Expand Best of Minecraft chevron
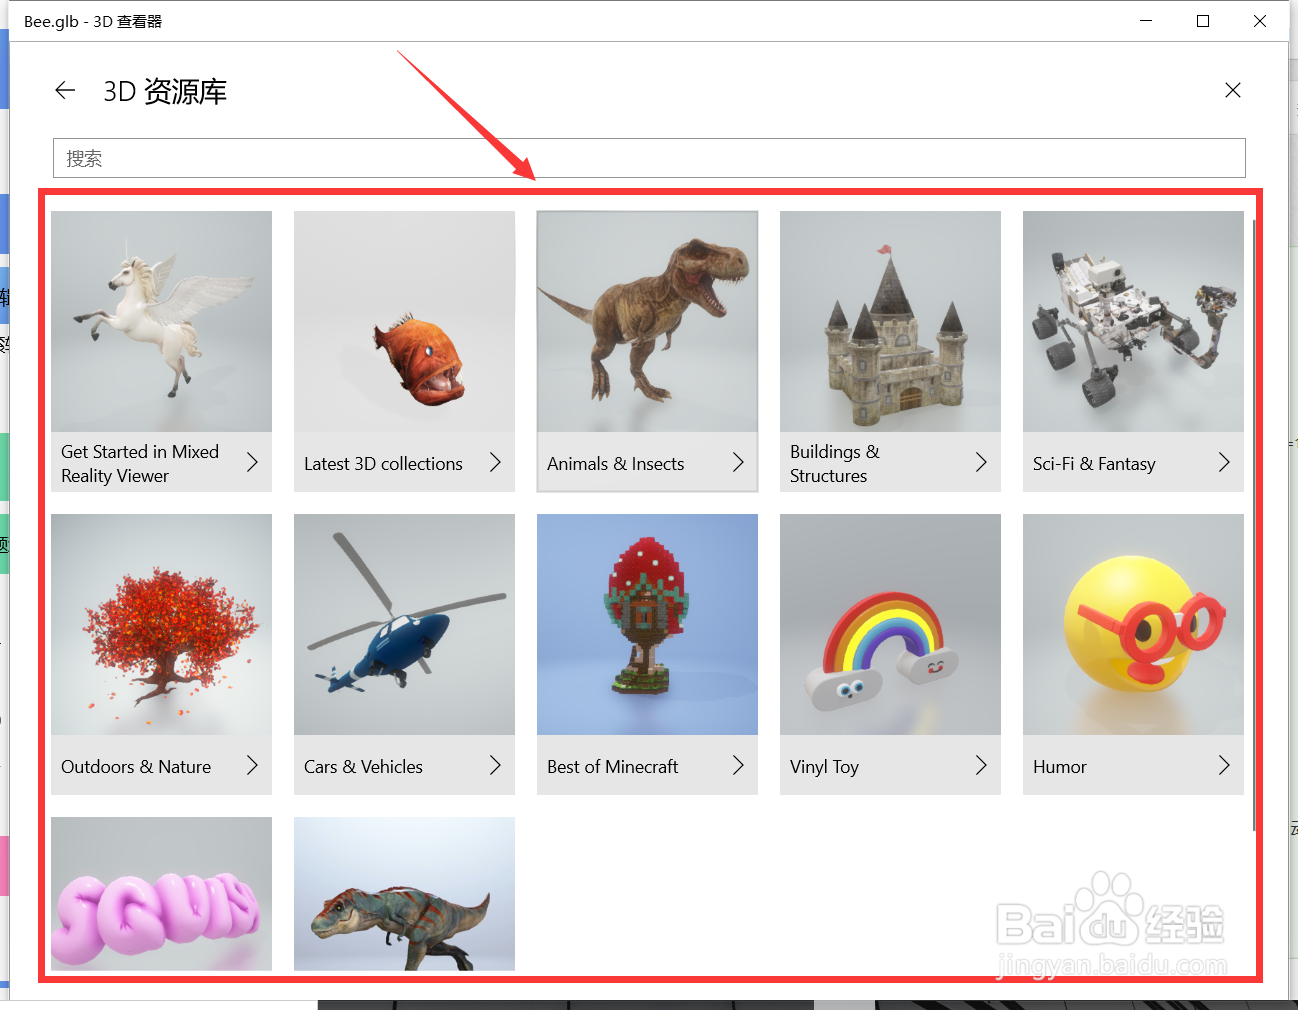 coord(738,765)
